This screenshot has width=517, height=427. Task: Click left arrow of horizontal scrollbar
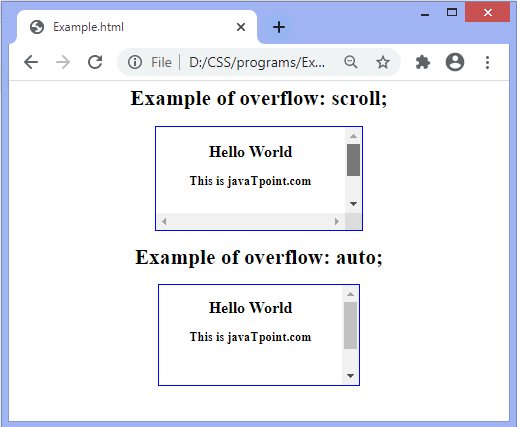pyautogui.click(x=164, y=221)
